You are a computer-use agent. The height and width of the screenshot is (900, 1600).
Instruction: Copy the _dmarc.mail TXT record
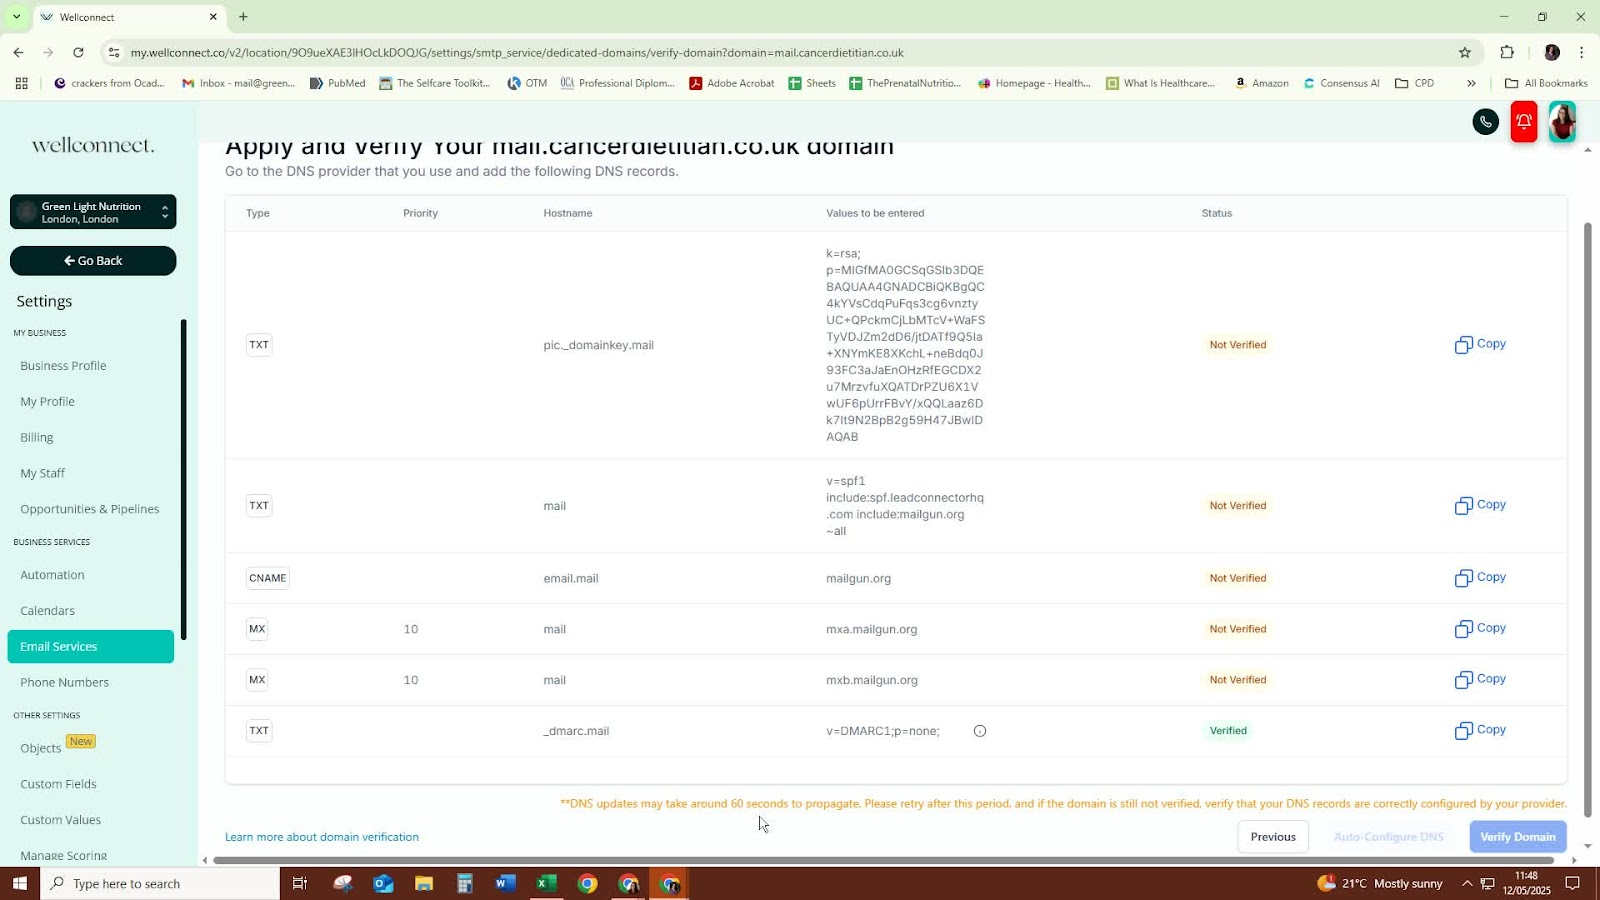(1480, 730)
